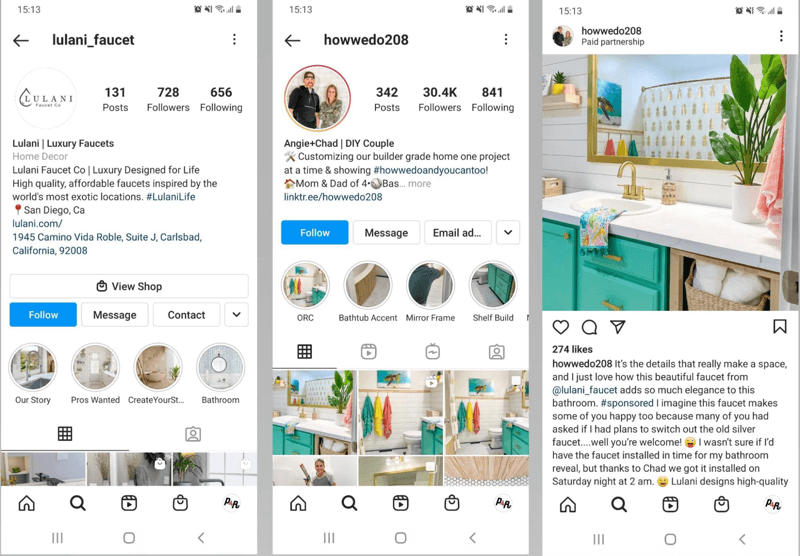This screenshot has height=556, width=800.
Task: Switch to tagged photos tab on lulani_faucet
Action: pyautogui.click(x=193, y=434)
